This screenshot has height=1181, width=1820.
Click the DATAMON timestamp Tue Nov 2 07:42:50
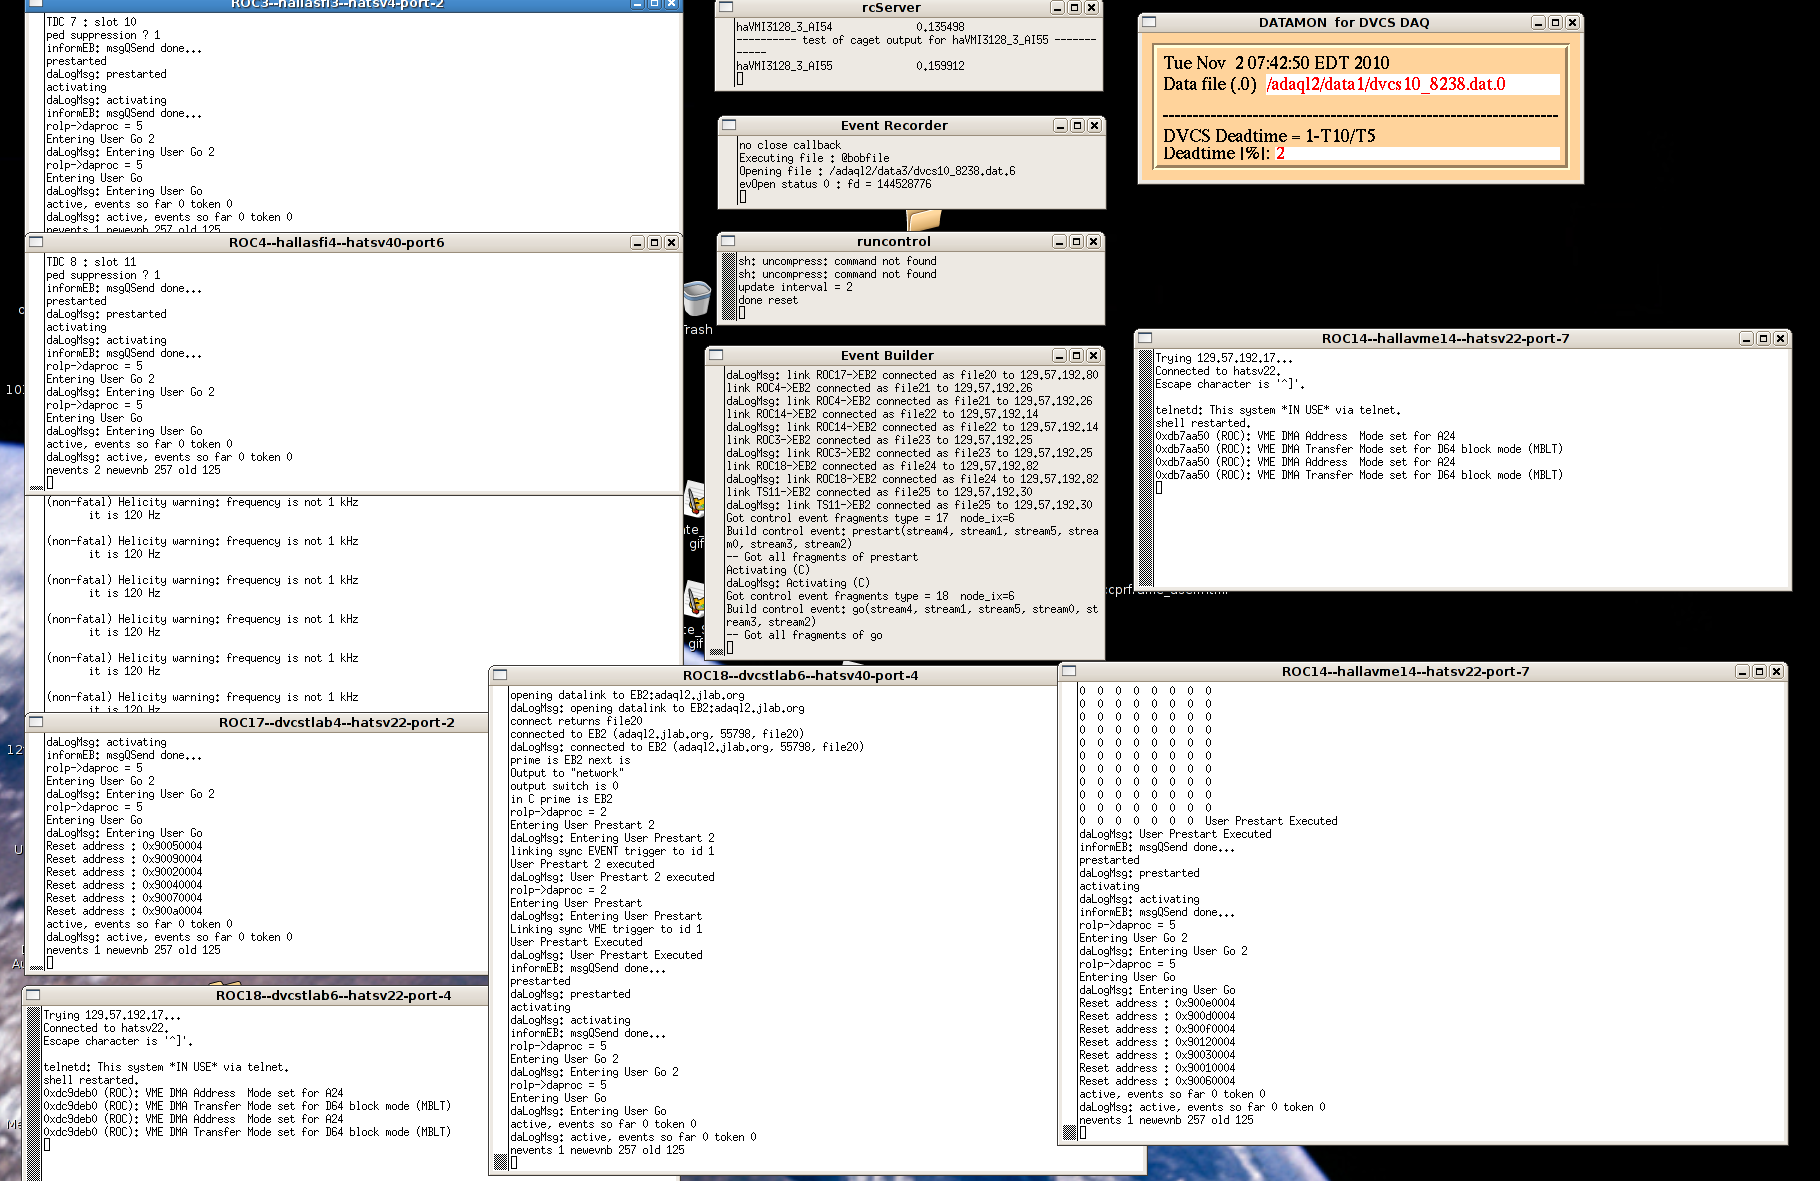point(1276,62)
